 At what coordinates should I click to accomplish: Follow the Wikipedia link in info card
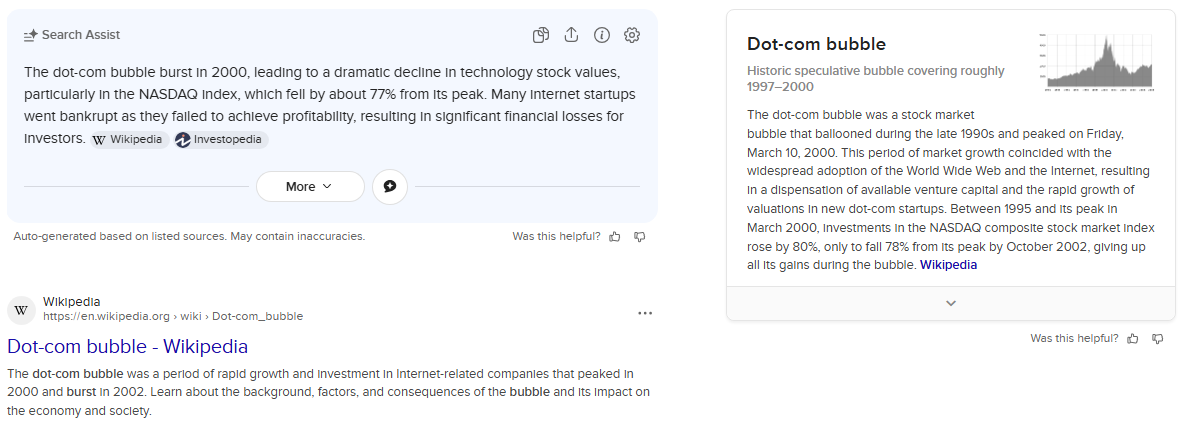pyautogui.click(x=948, y=265)
